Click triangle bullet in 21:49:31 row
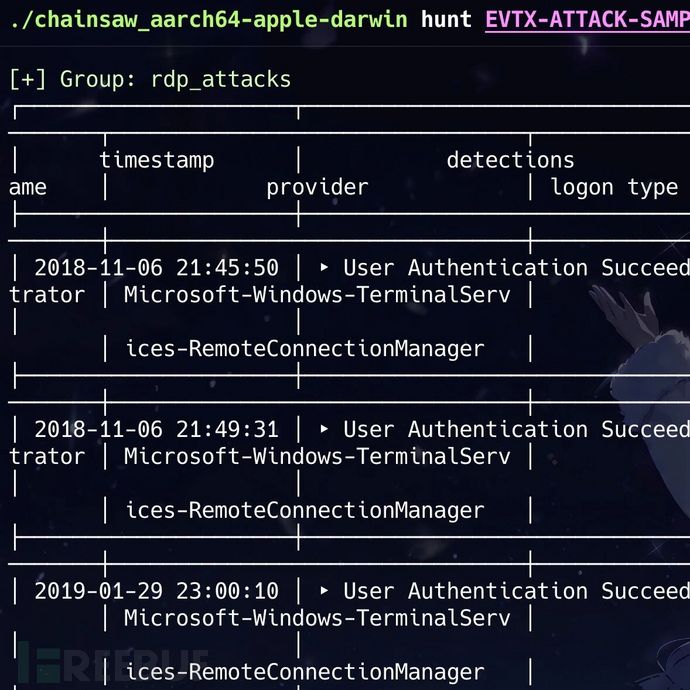This screenshot has height=690, width=690. (x=324, y=429)
